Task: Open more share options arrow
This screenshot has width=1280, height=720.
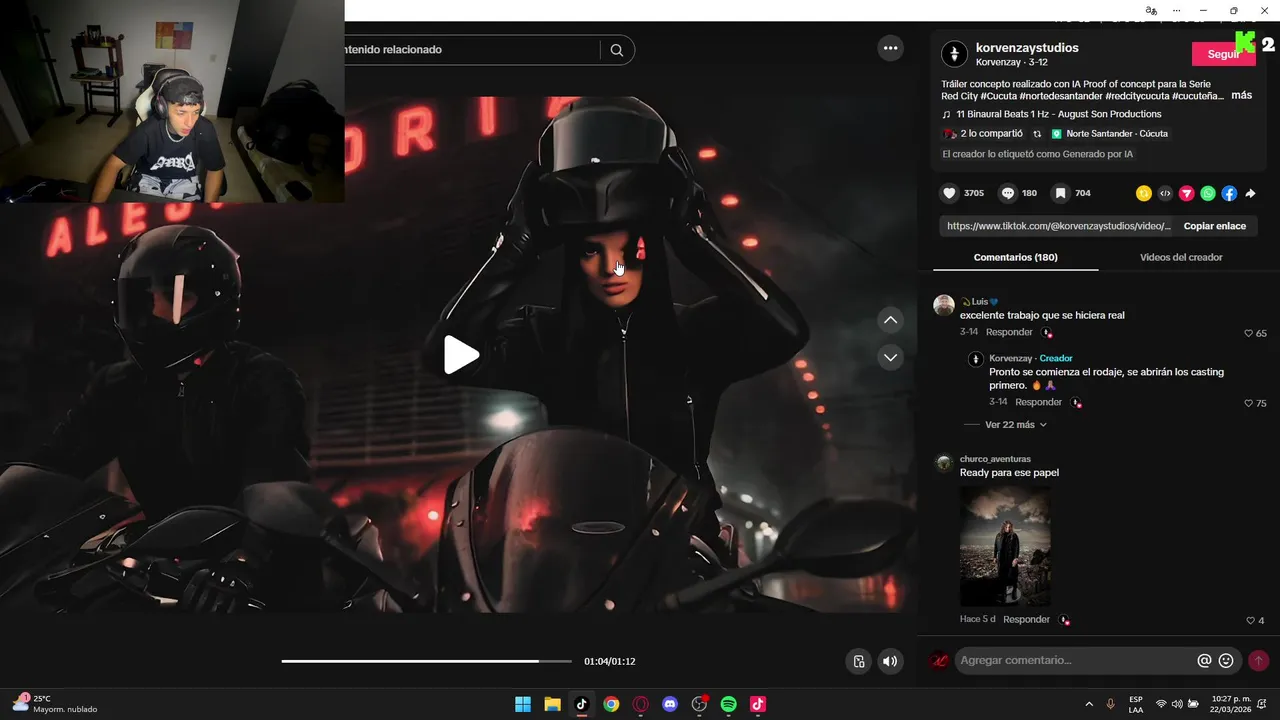Action: pos(1250,193)
